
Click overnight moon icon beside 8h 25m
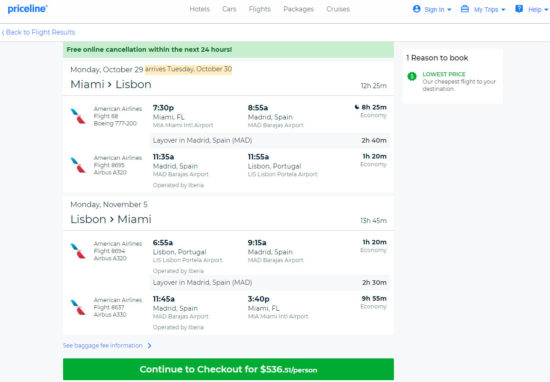(x=357, y=107)
